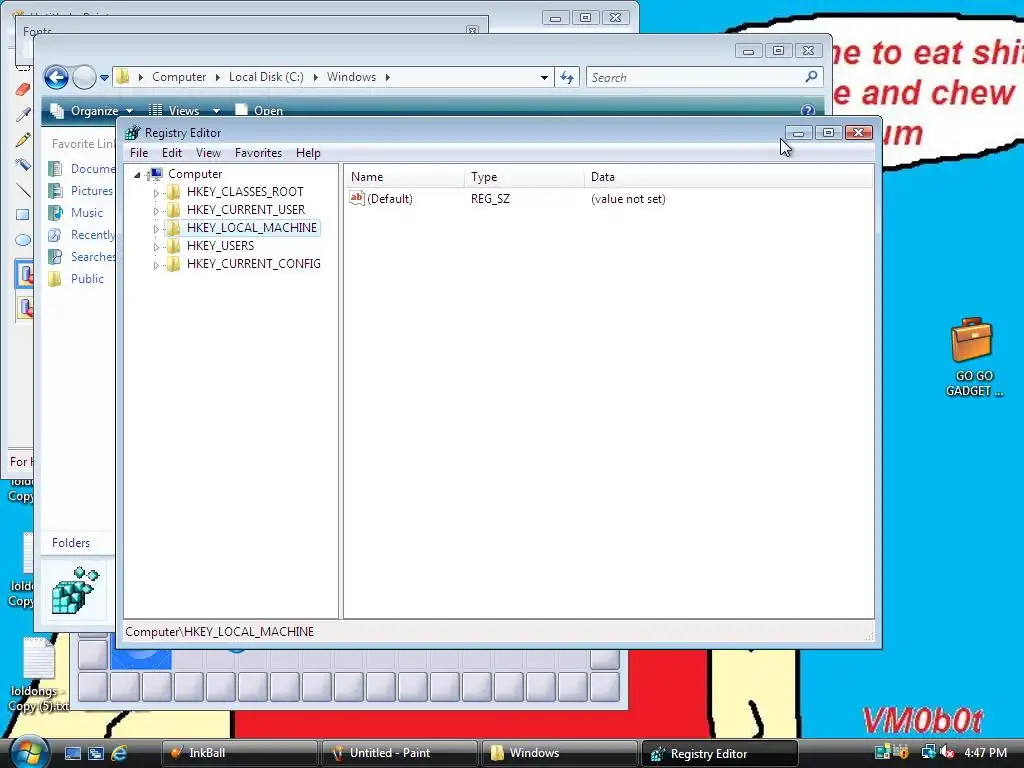The image size is (1024, 768).
Task: Select the Eraser tool in Paint
Action: 23,89
